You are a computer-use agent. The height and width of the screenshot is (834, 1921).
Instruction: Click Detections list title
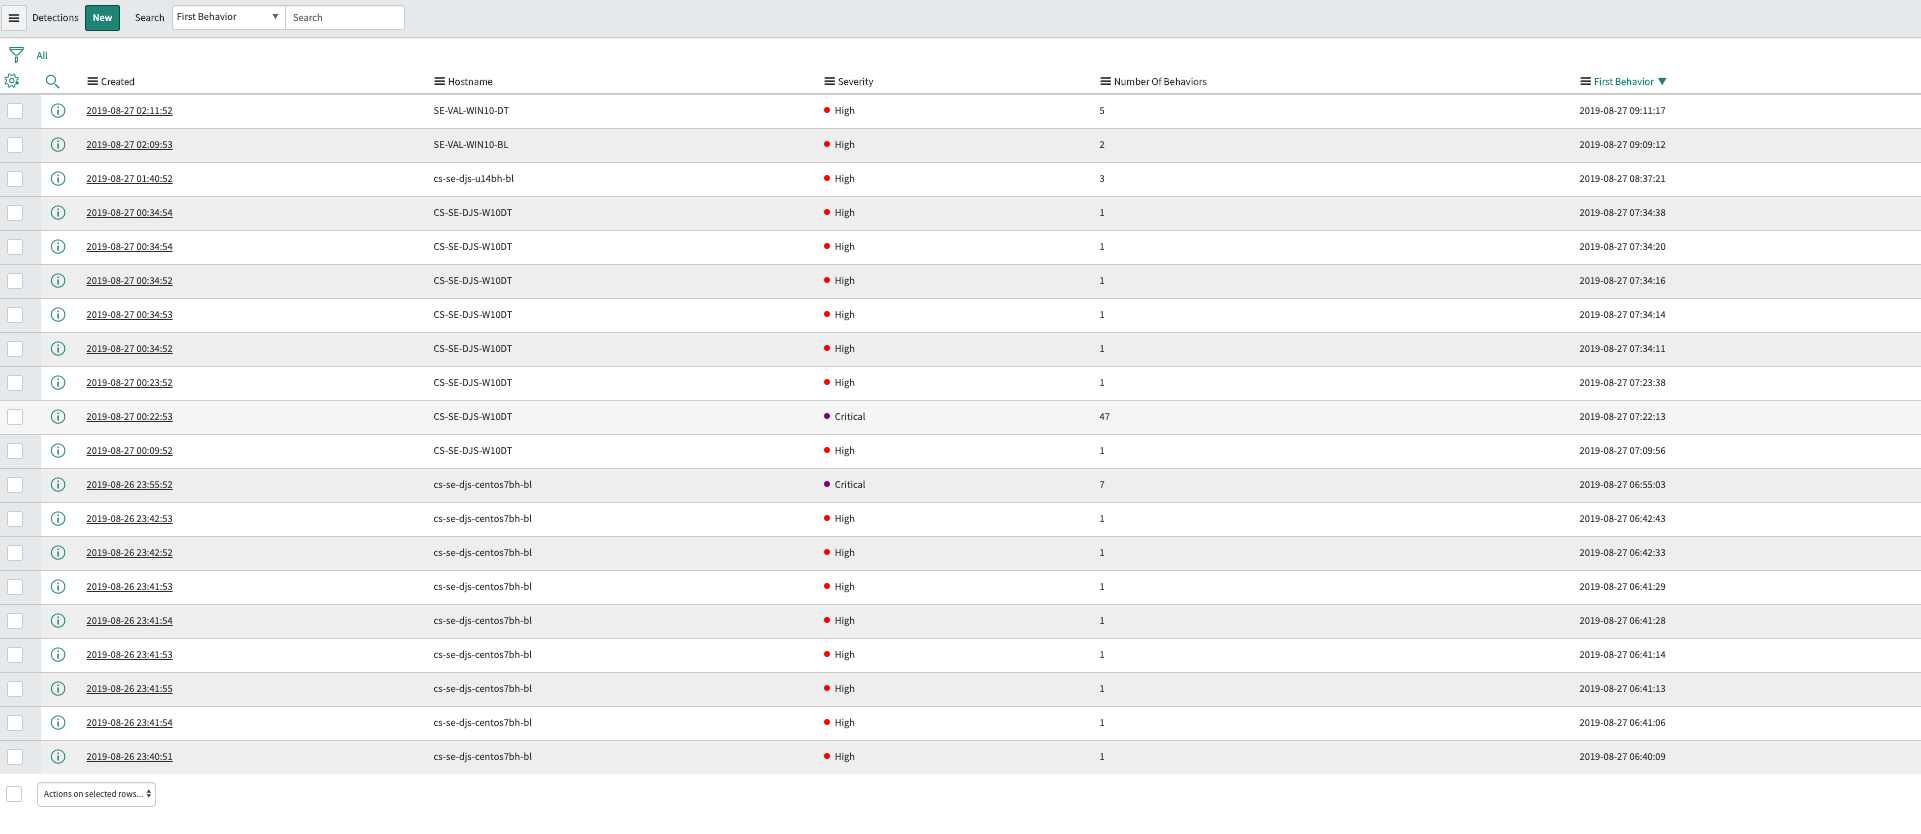coord(55,18)
